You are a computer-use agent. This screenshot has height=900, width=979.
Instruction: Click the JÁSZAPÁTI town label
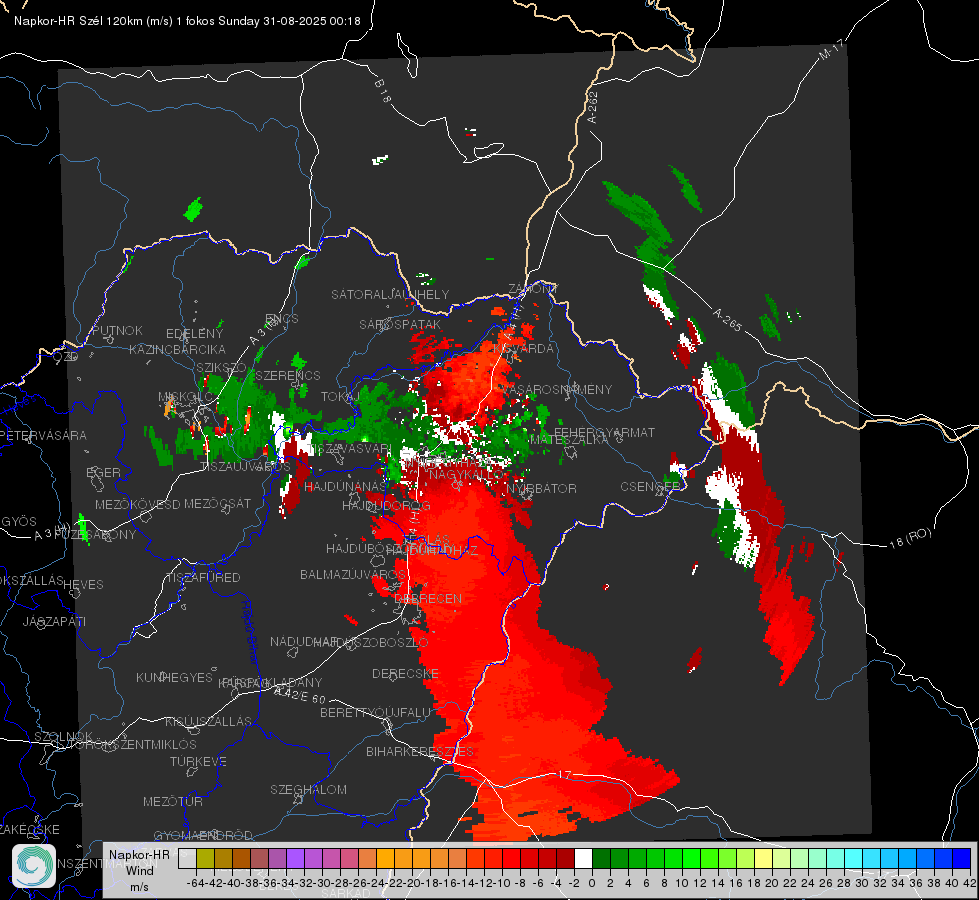[x=54, y=621]
